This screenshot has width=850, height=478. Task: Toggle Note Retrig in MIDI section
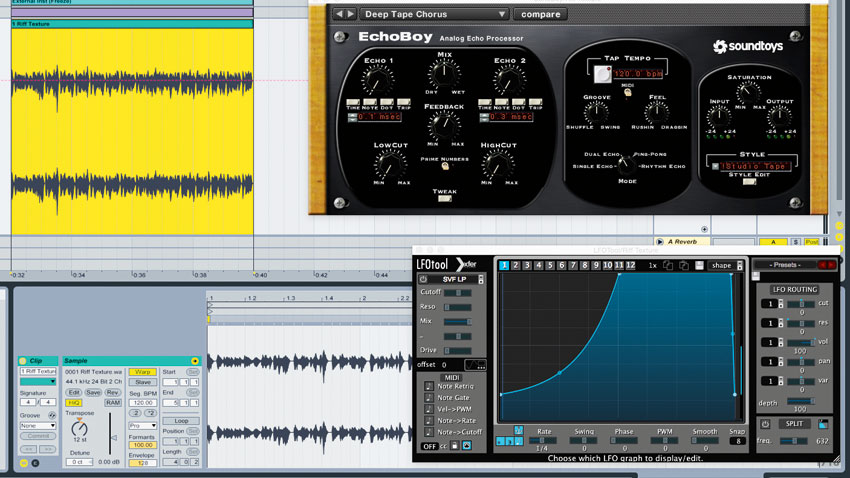click(x=429, y=386)
